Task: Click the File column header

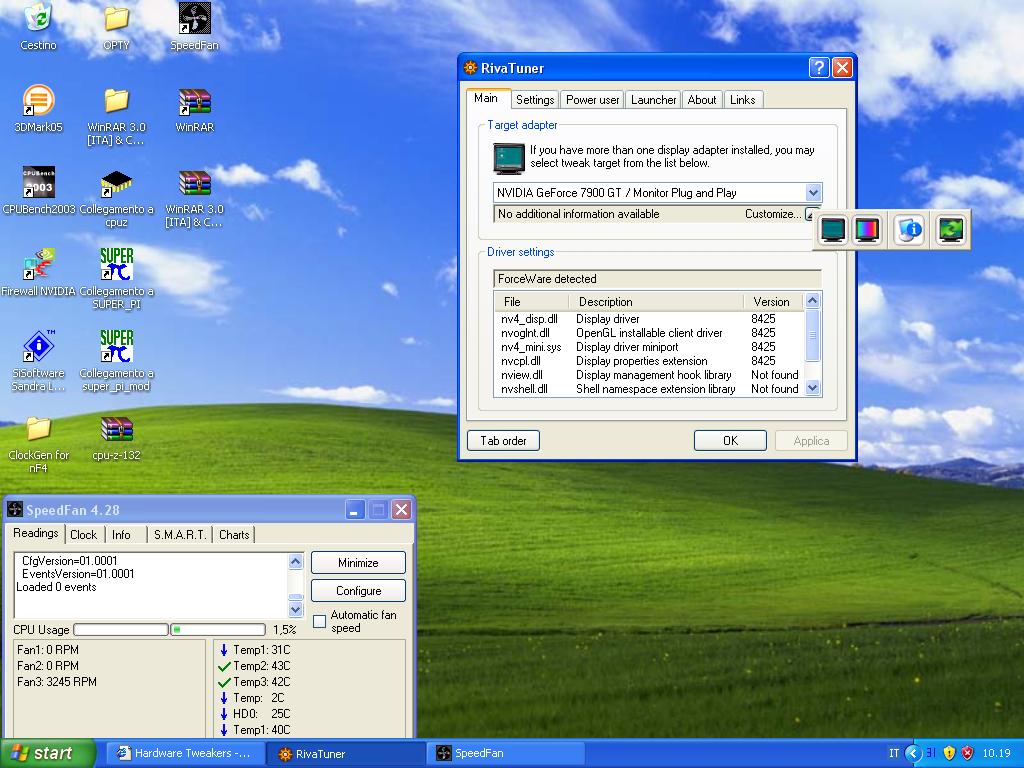Action: click(532, 302)
